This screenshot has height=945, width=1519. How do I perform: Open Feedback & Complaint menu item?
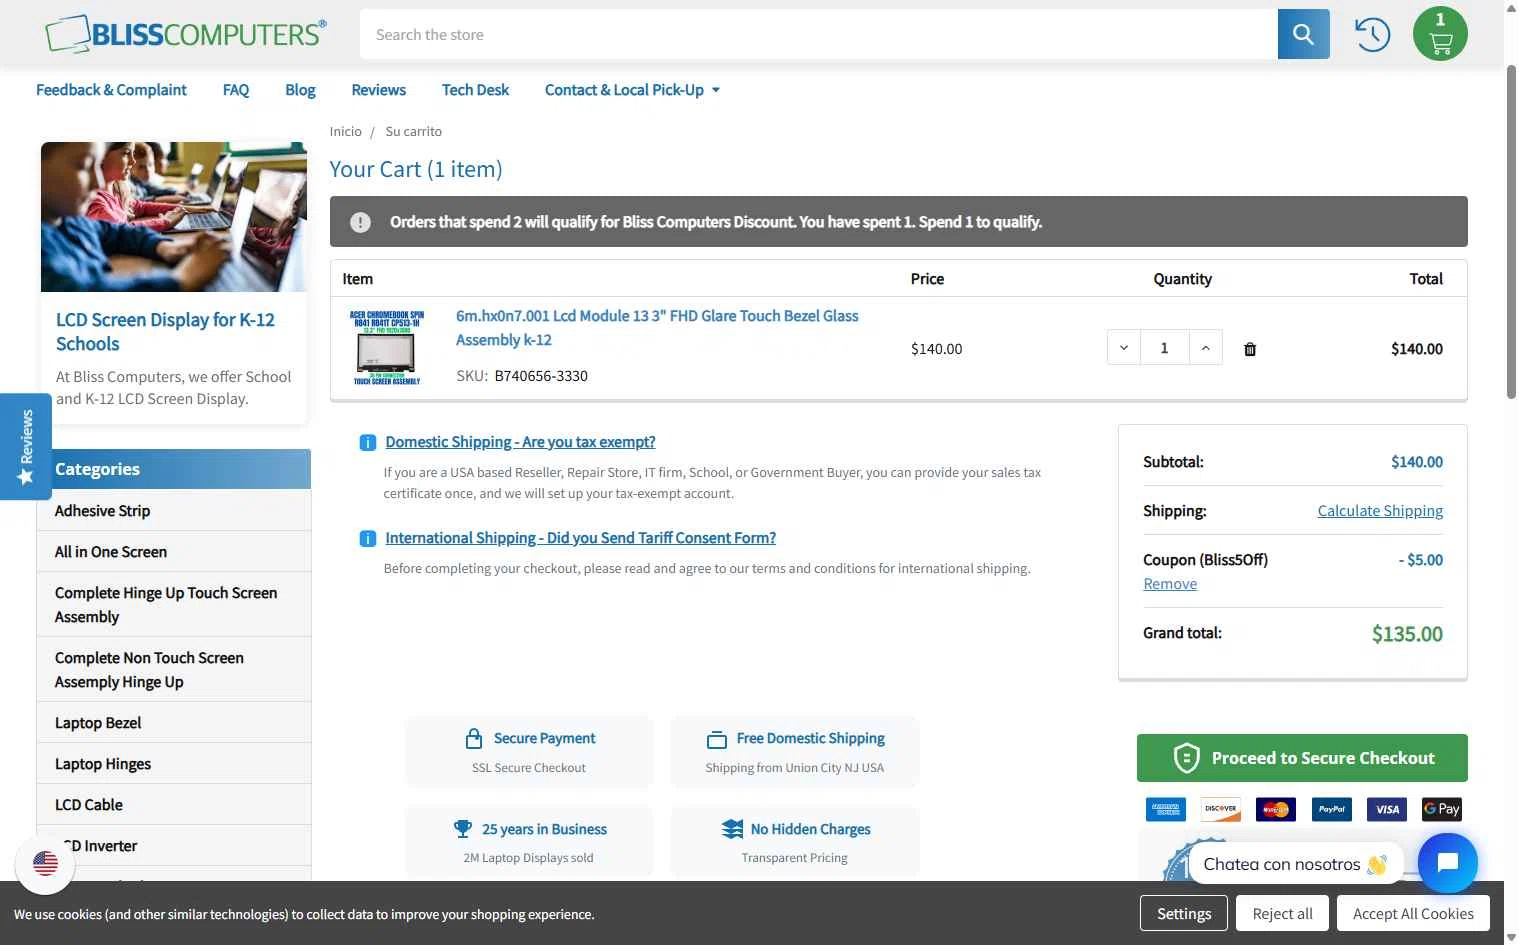pos(111,90)
